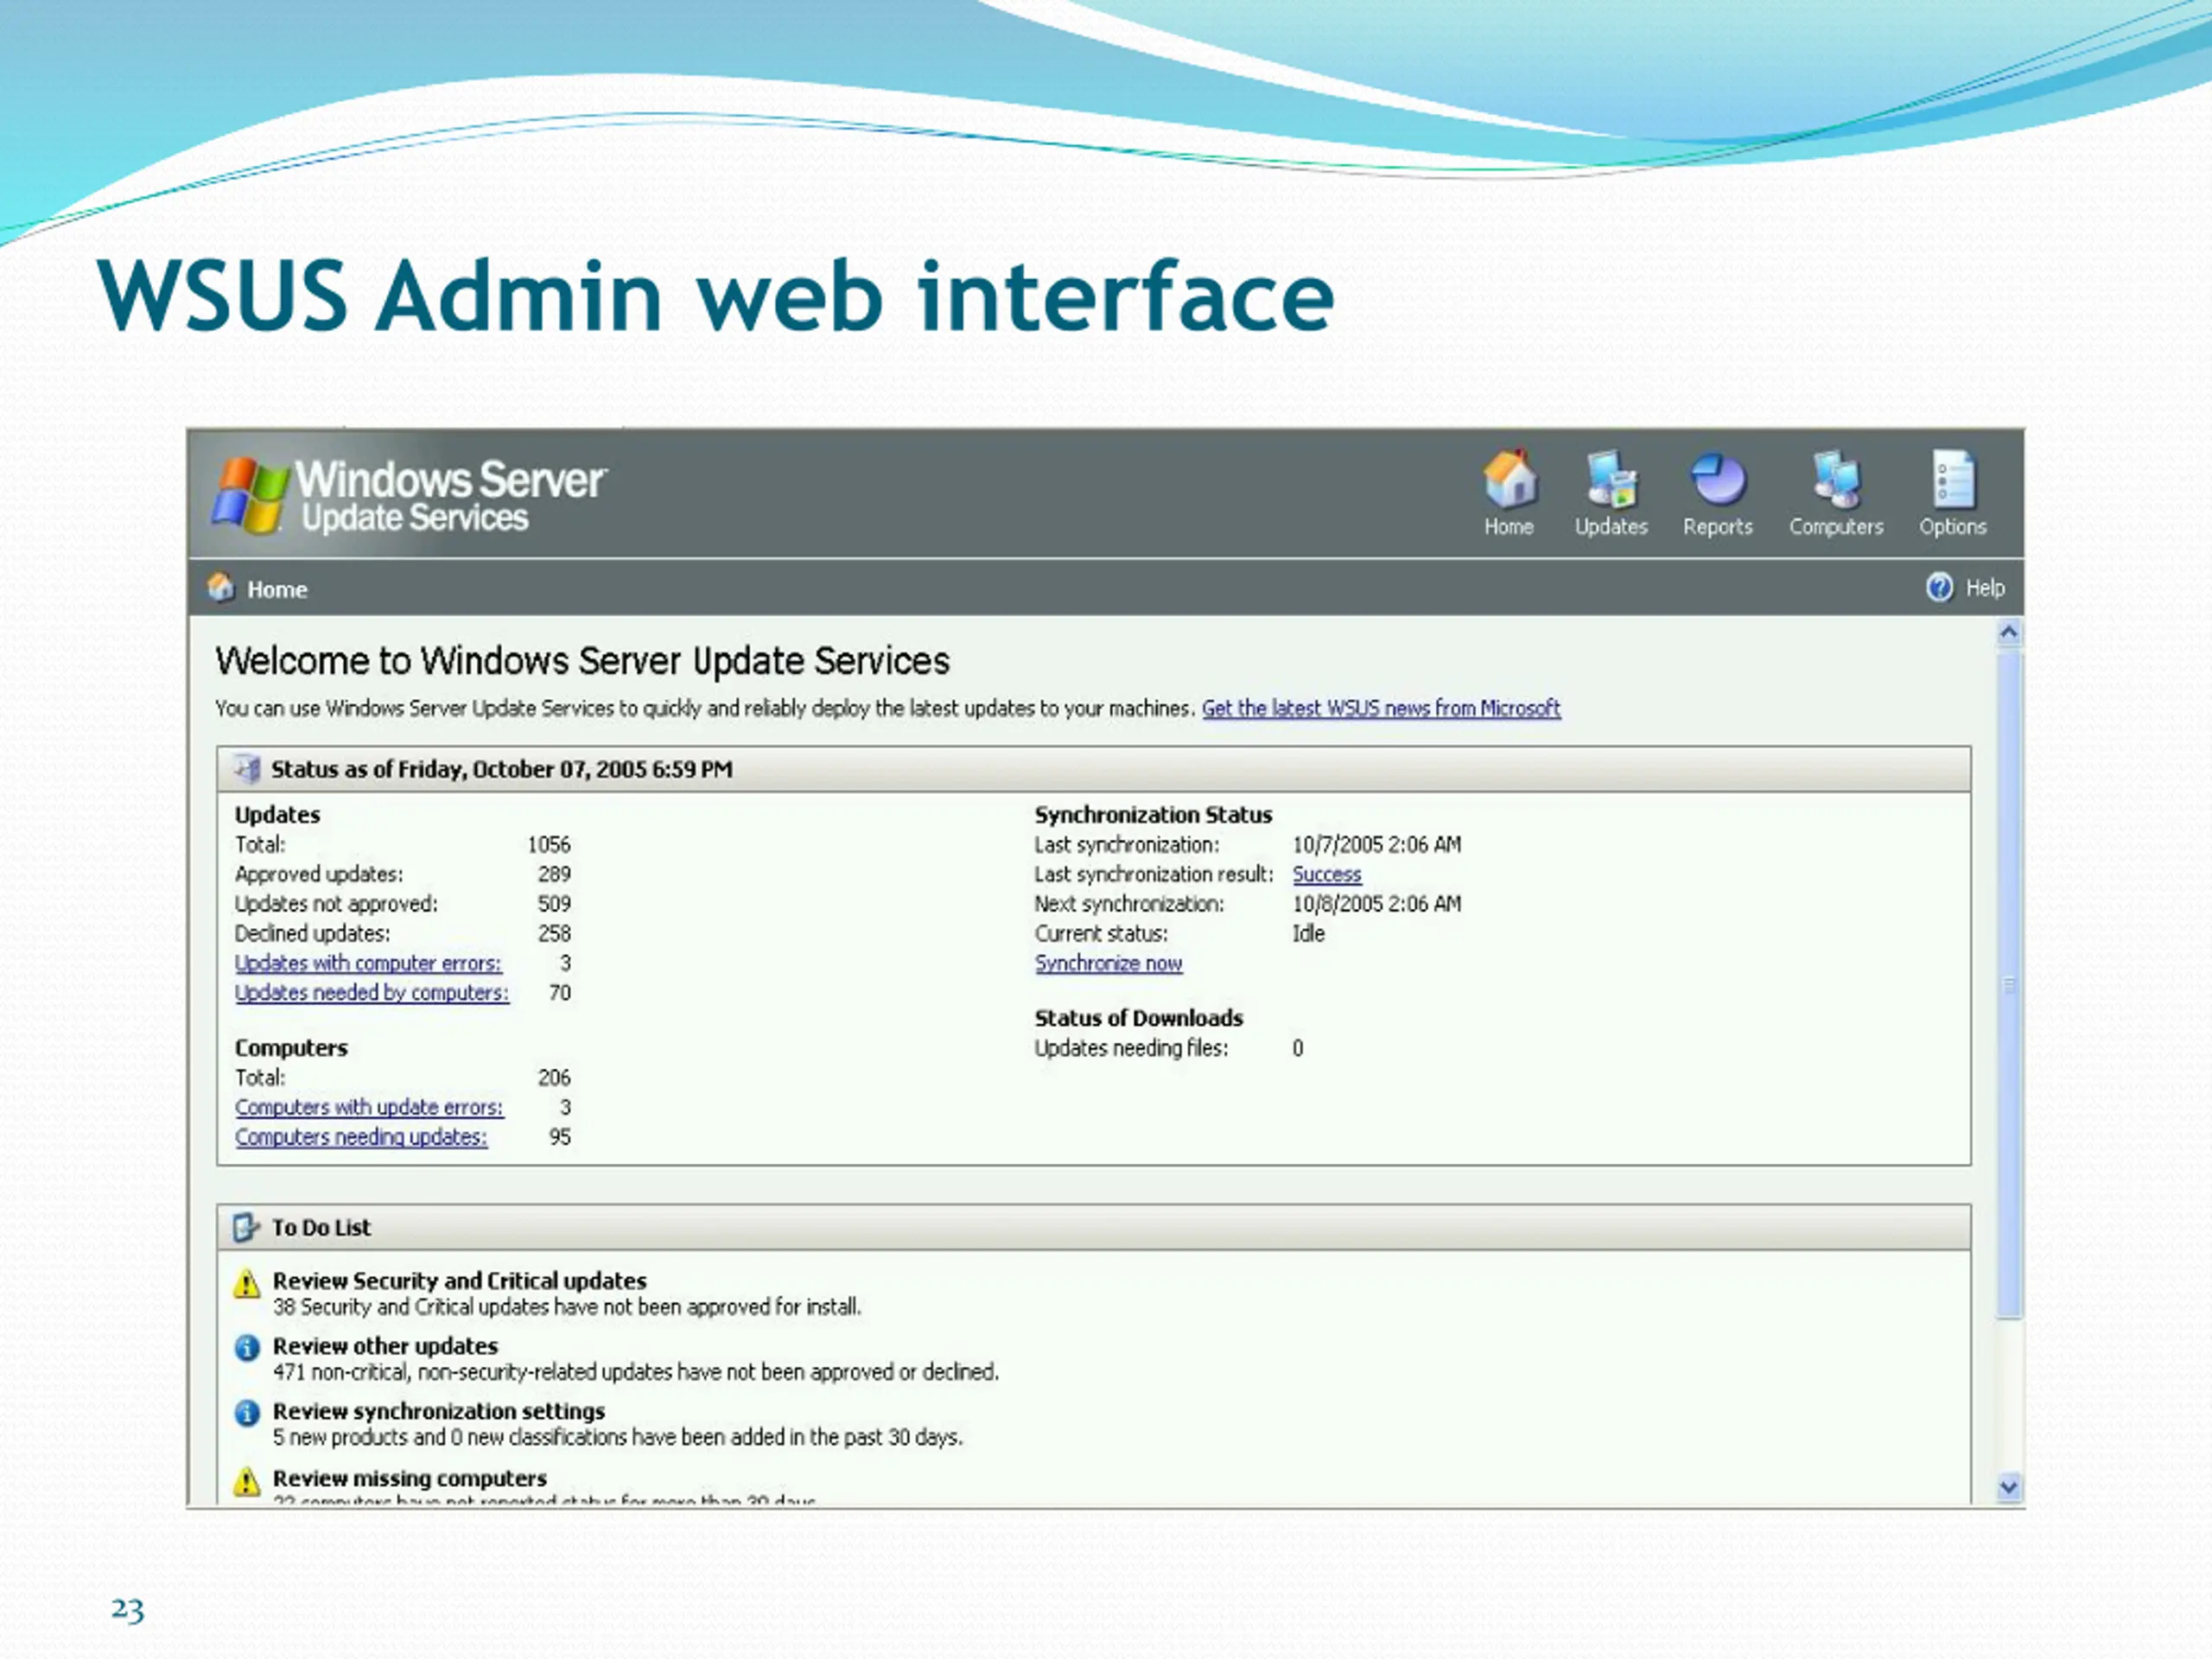
Task: Click the To Do List header icon
Action: pos(246,1227)
